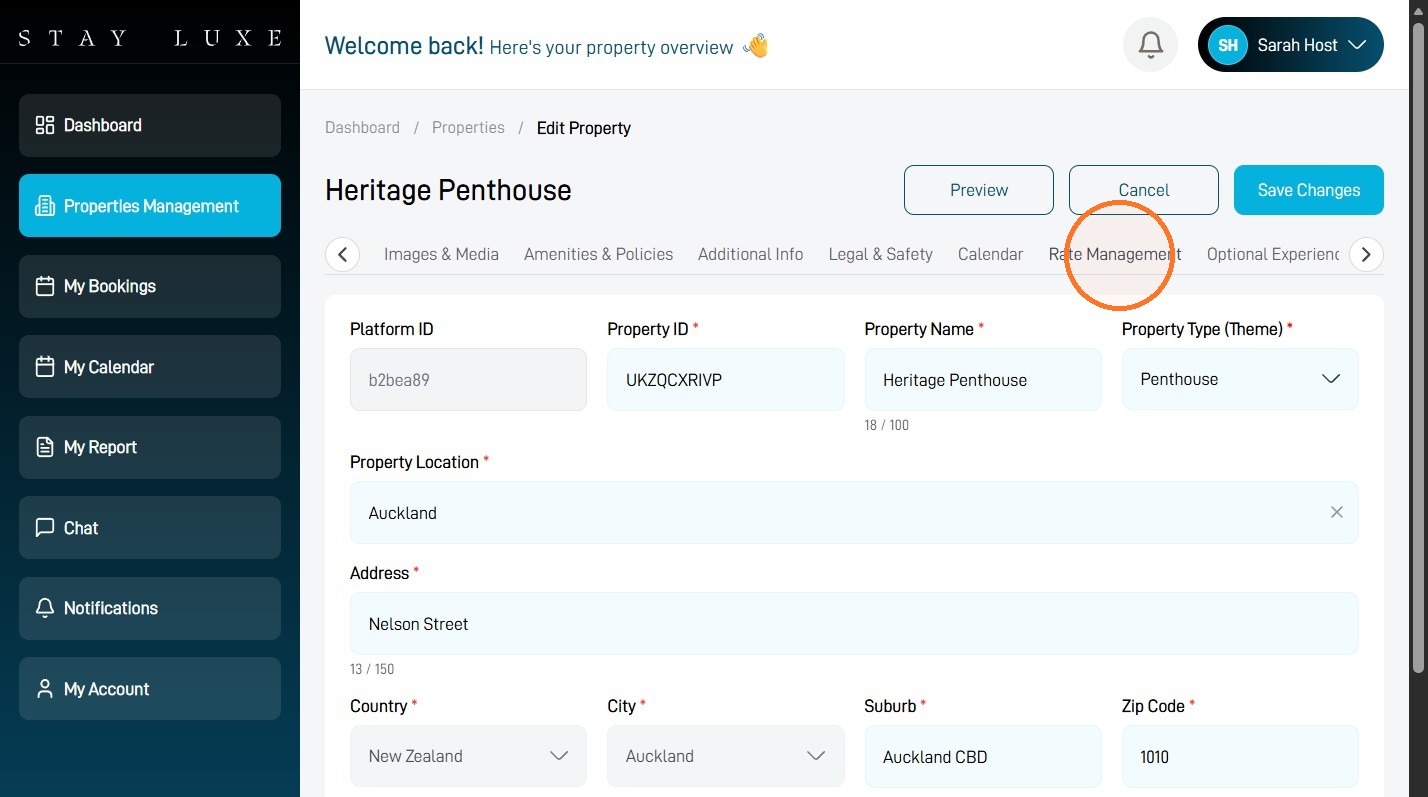This screenshot has height=797, width=1428.
Task: Clear the Property Location field with X
Action: [x=1337, y=512]
